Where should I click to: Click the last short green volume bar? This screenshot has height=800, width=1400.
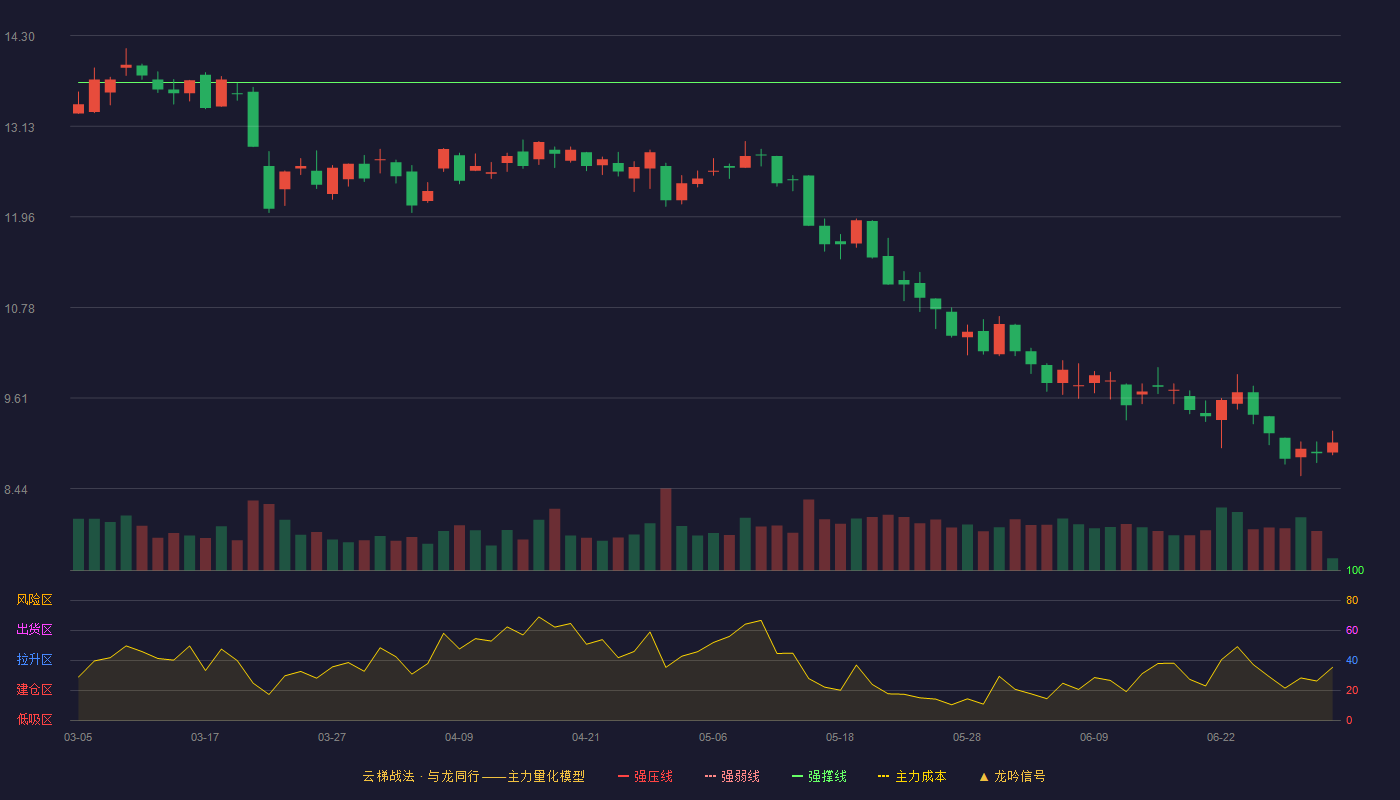[x=1332, y=564]
